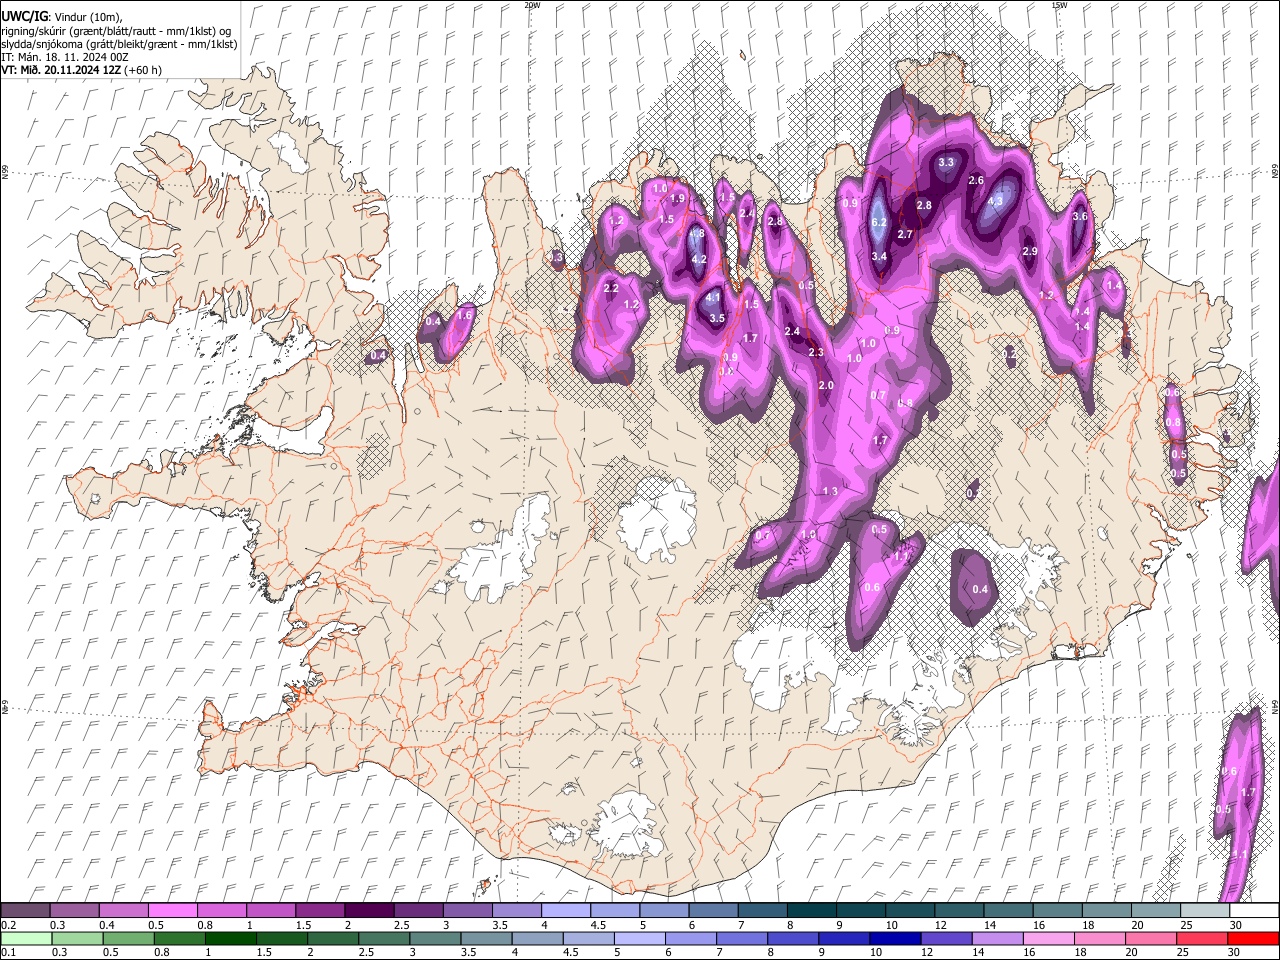Click the 6.2 precipitation value on the map
This screenshot has width=1280, height=960.
(880, 222)
